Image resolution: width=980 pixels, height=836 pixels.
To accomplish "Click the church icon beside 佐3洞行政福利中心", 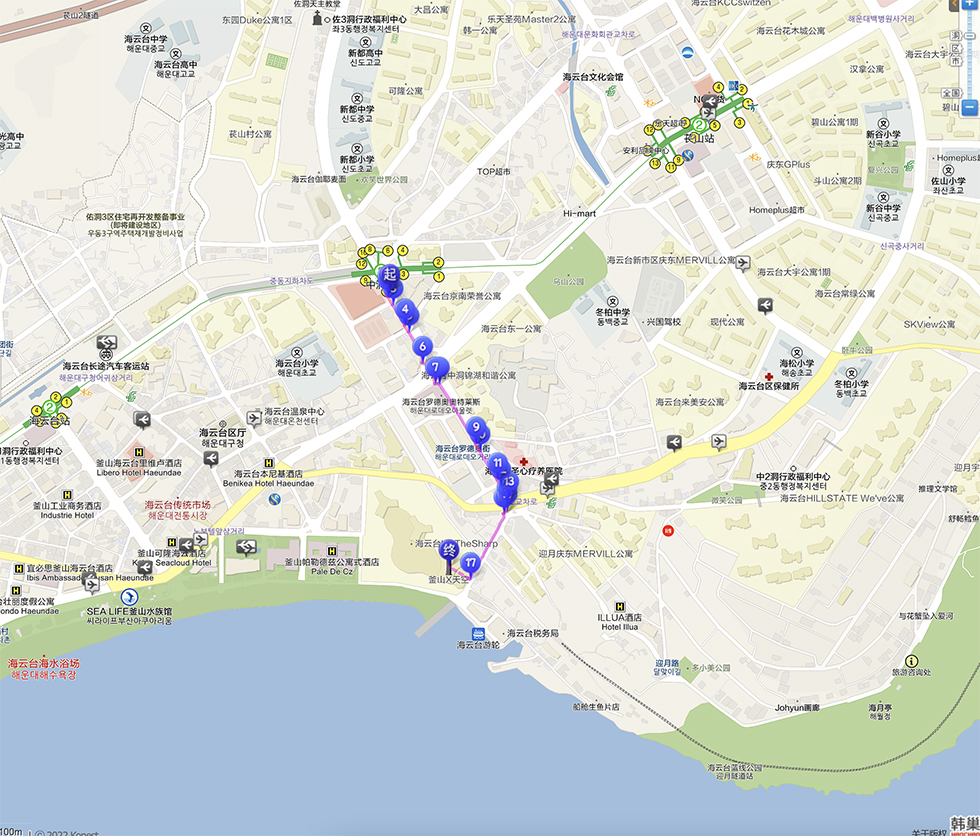I will coord(318,19).
